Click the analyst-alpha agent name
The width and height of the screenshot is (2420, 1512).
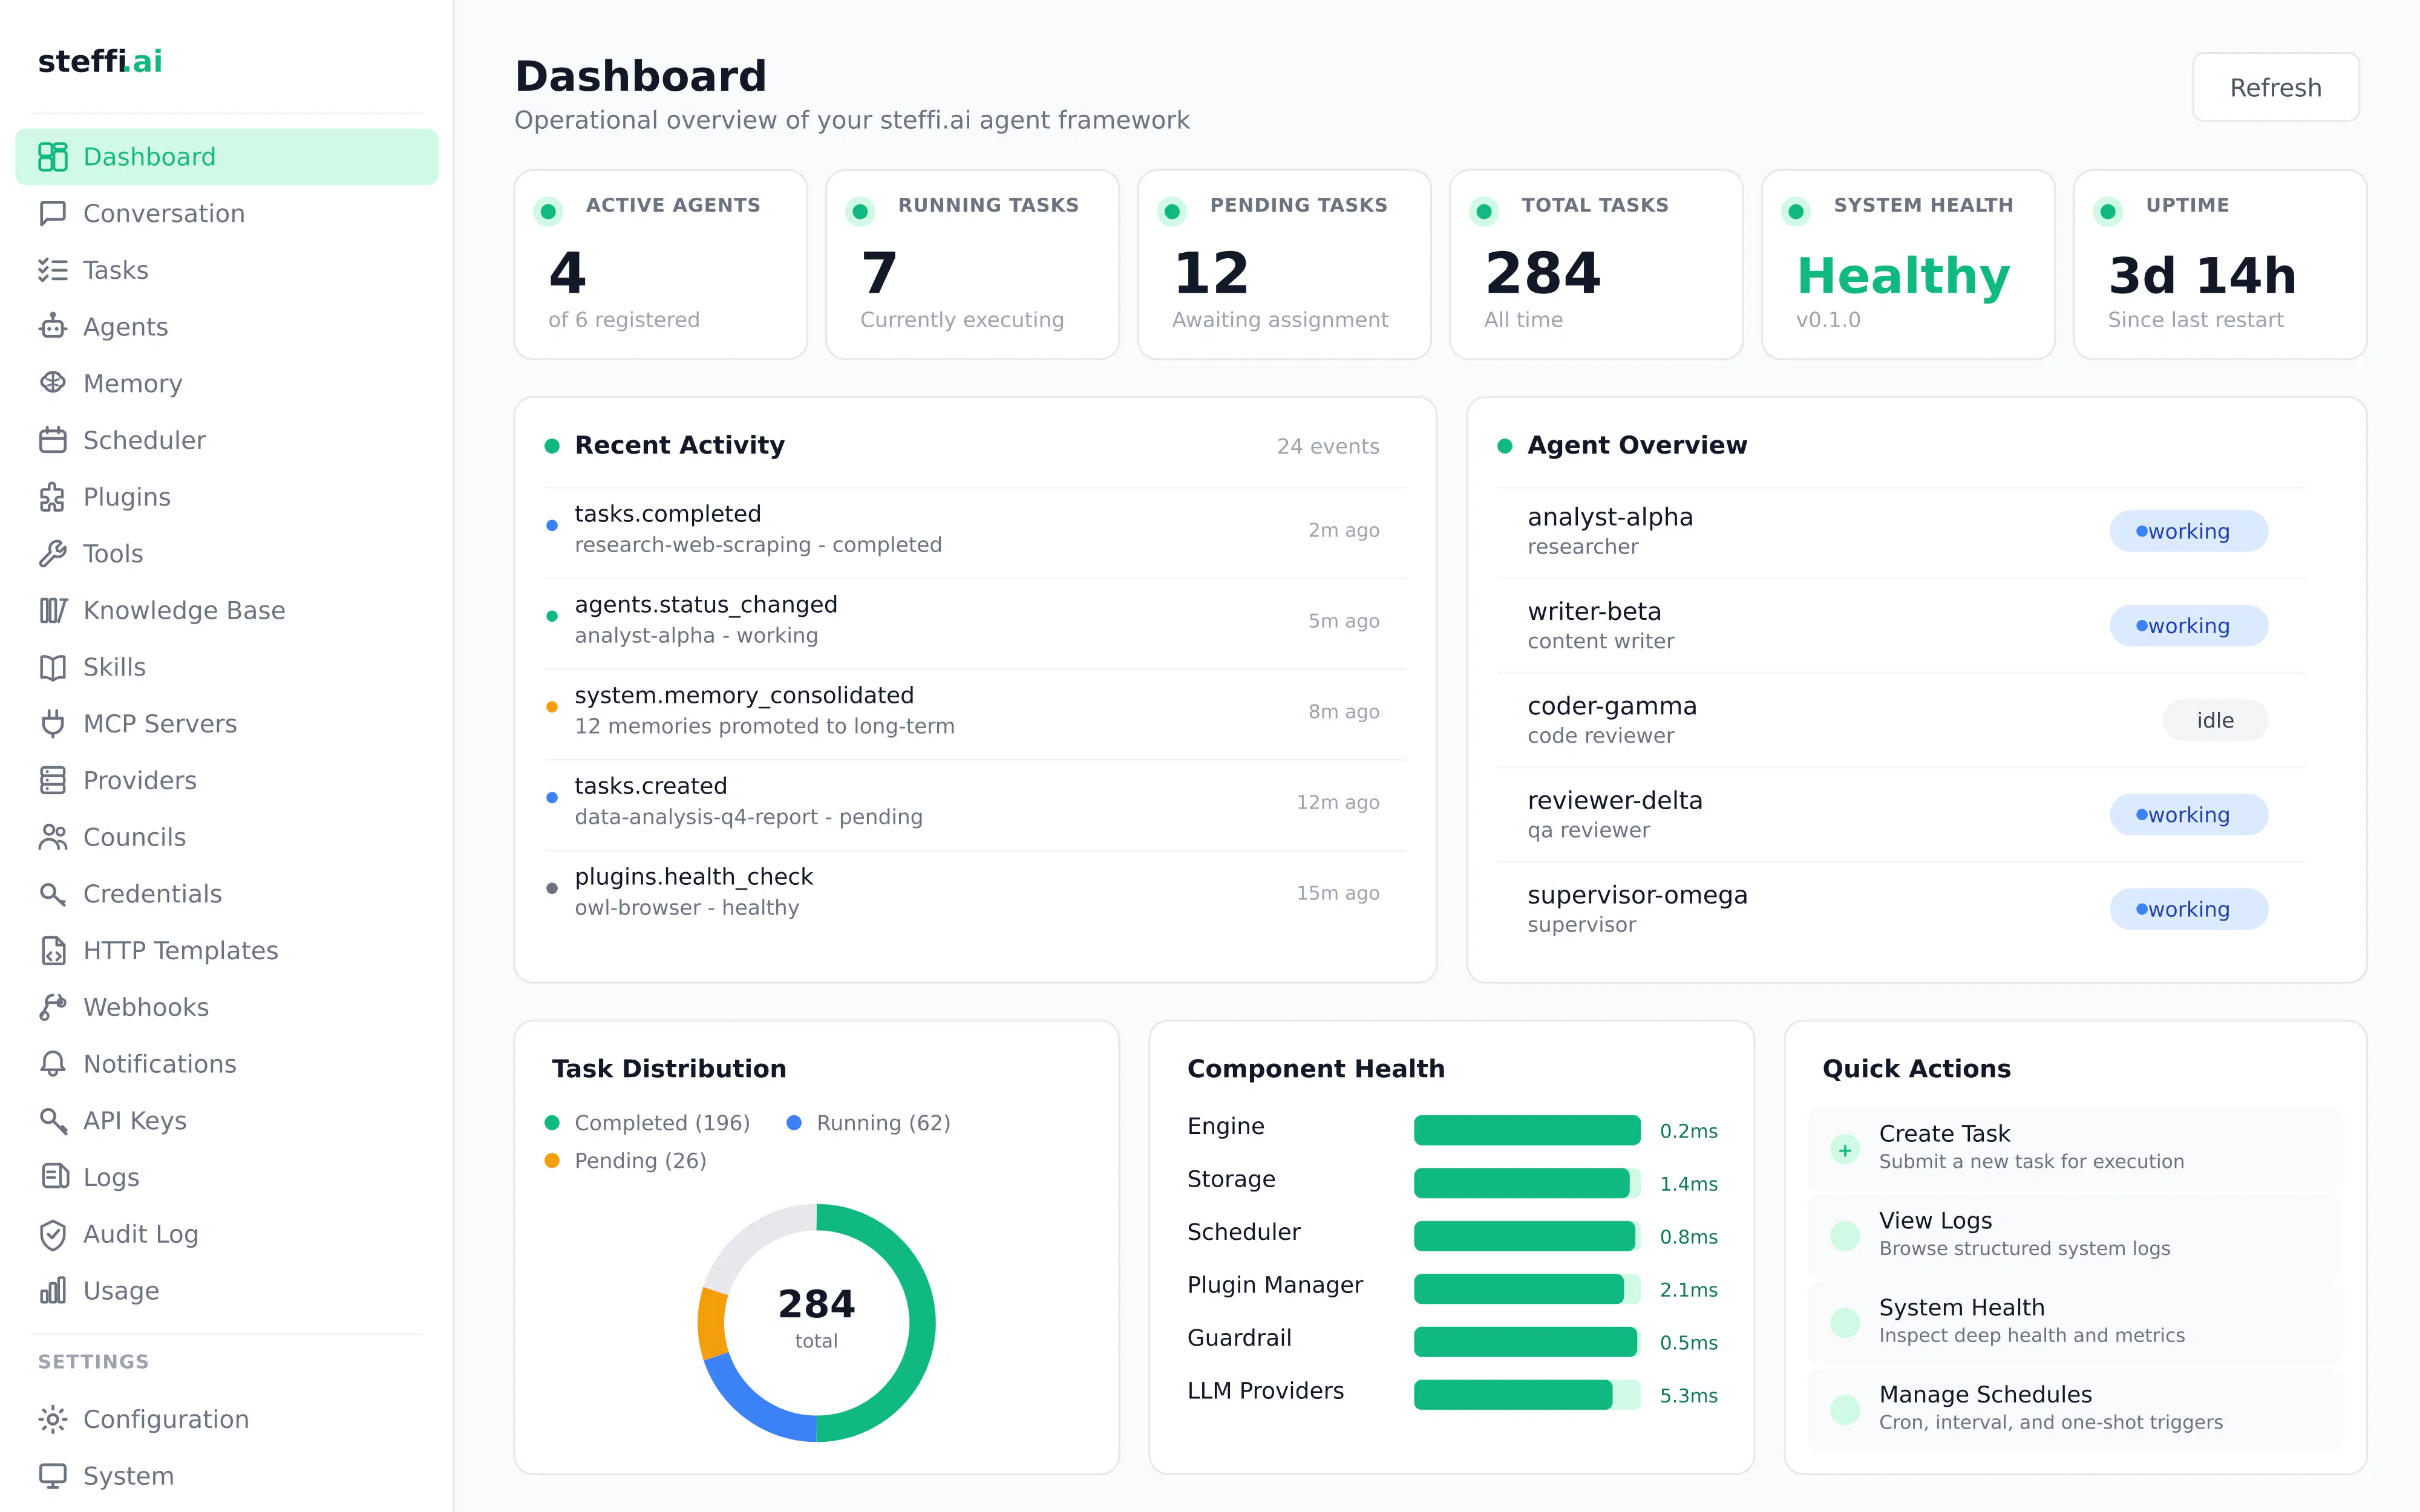click(1610, 517)
